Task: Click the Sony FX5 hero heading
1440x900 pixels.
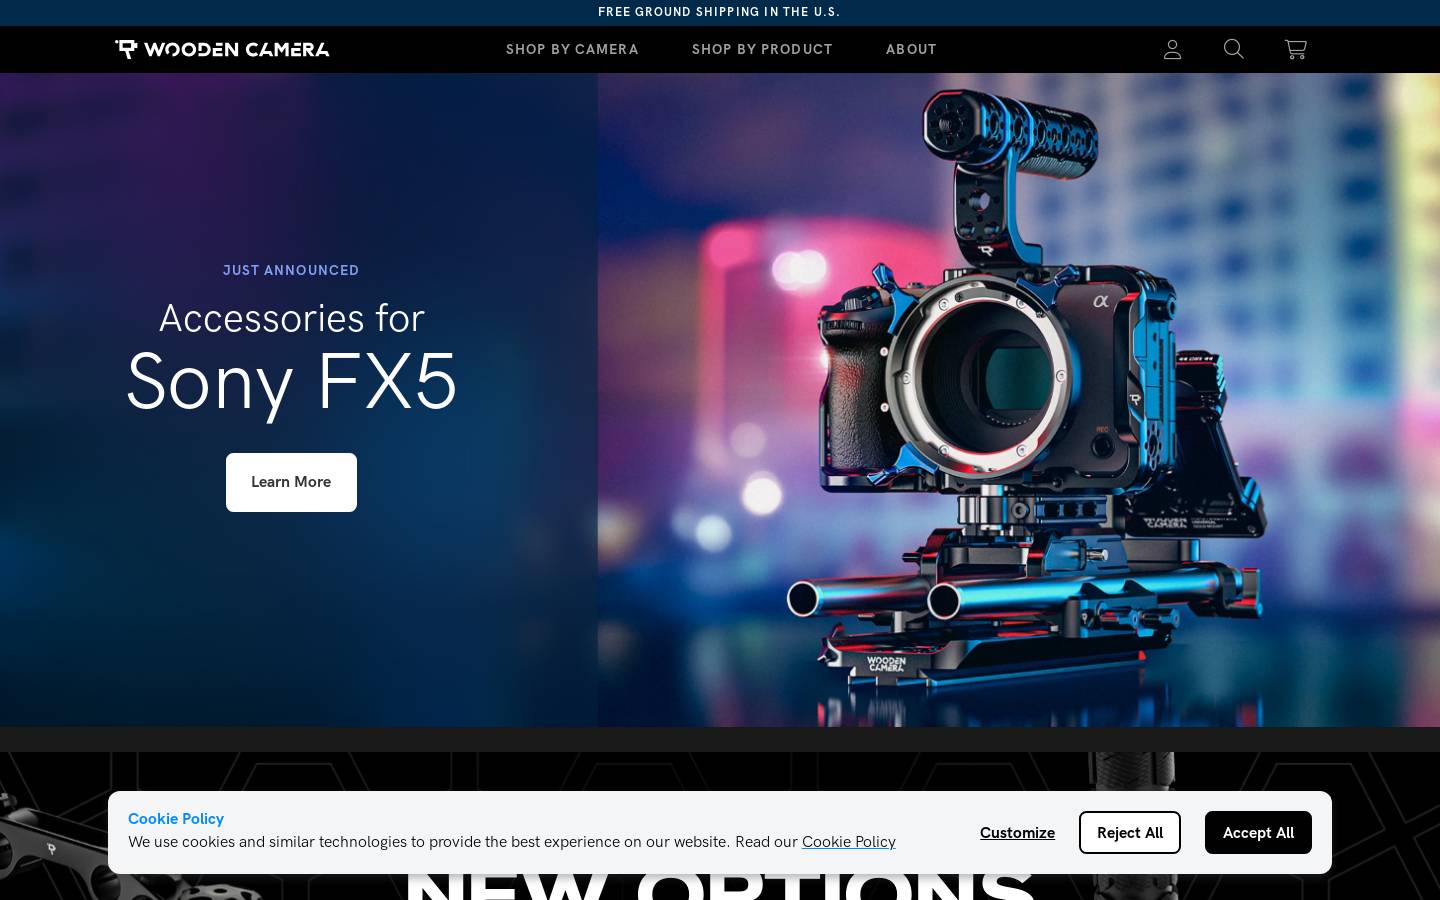Action: click(x=291, y=381)
